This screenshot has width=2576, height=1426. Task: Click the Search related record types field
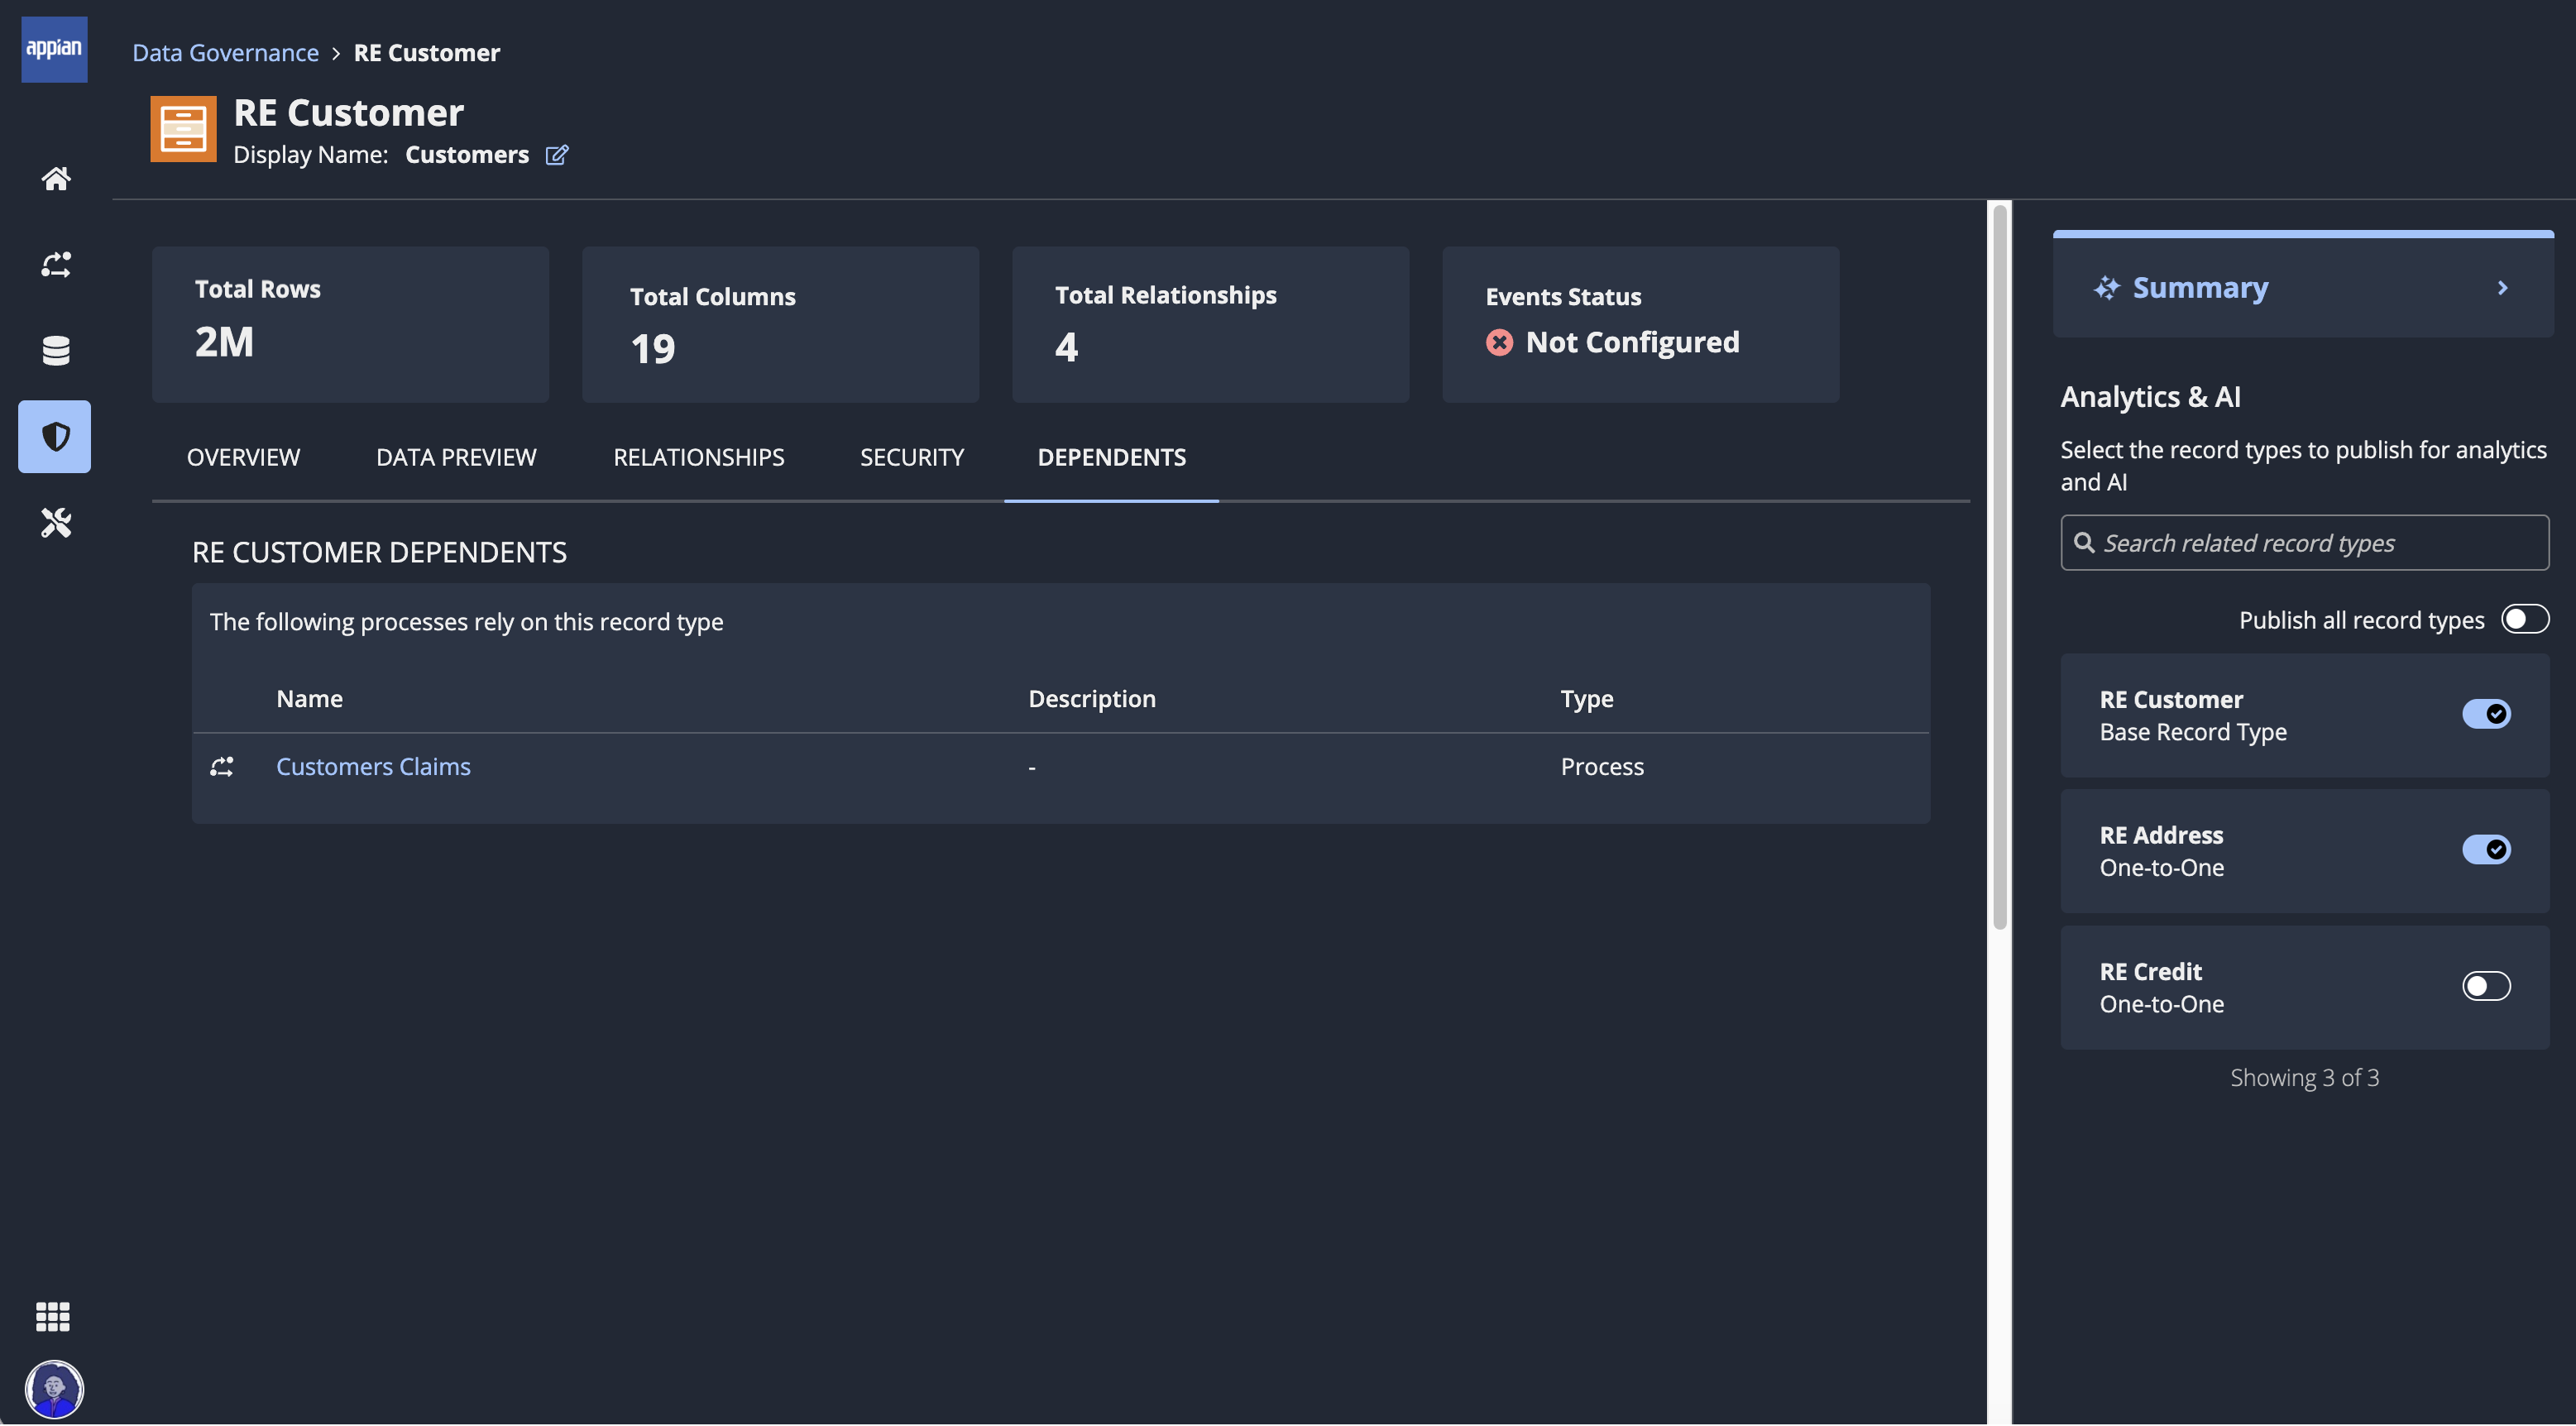(2304, 543)
